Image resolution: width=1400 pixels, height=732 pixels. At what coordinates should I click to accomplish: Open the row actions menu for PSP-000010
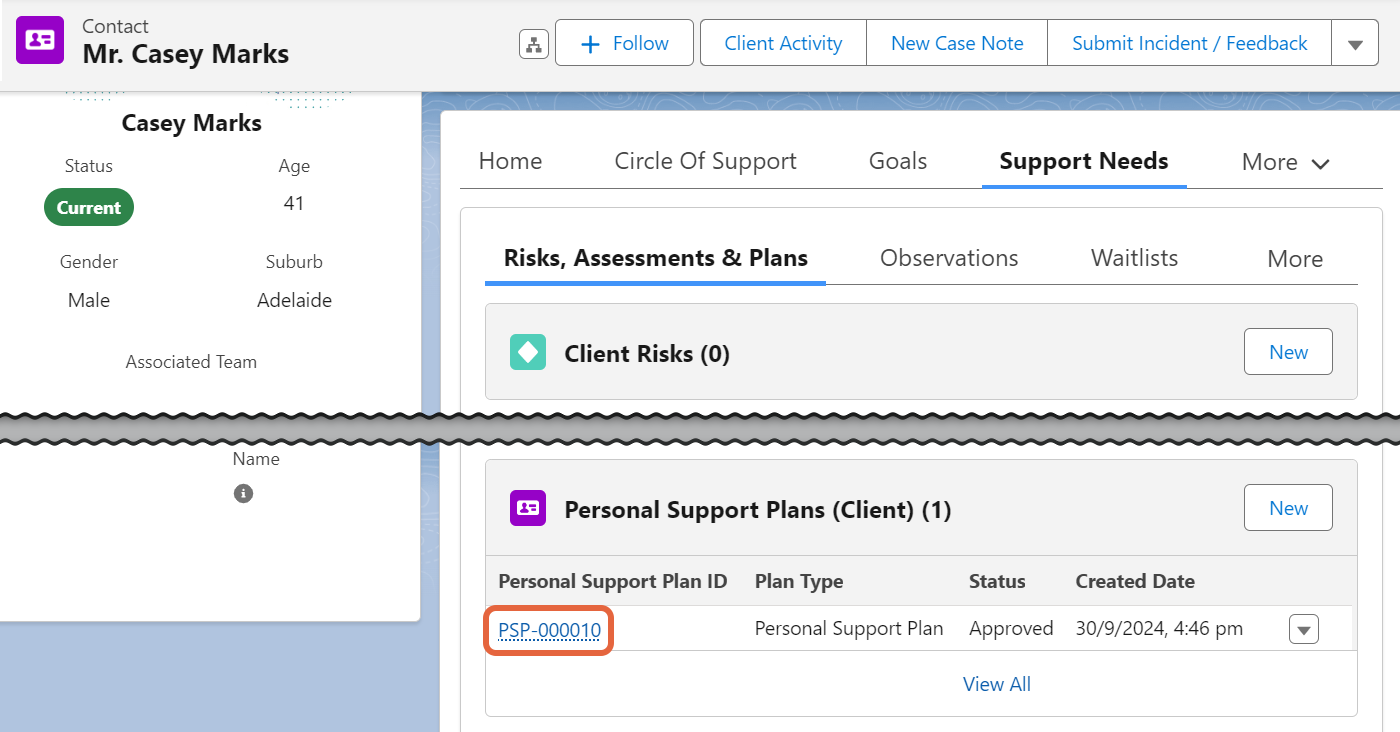click(1303, 628)
